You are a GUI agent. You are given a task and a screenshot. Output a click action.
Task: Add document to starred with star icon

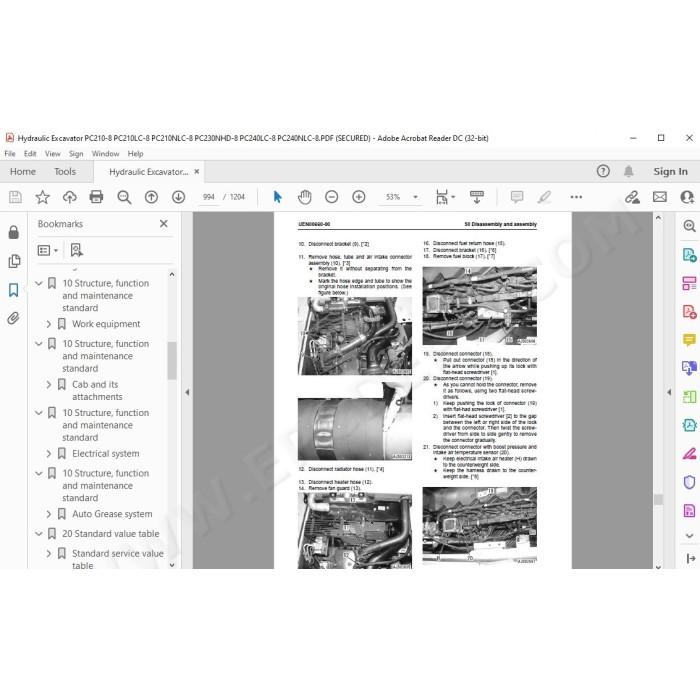pos(42,197)
